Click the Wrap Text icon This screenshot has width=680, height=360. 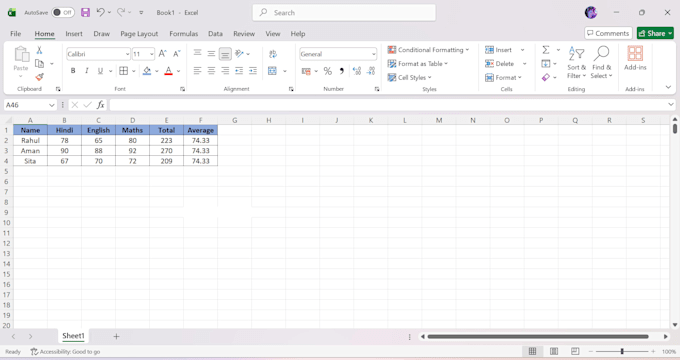tap(273, 54)
